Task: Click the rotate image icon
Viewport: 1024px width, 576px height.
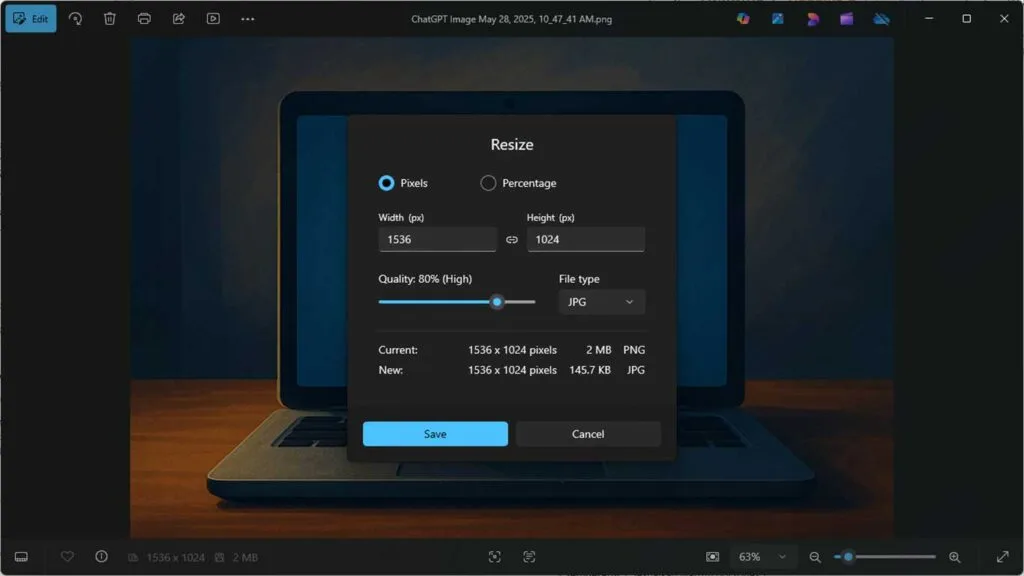Action: pyautogui.click(x=75, y=19)
